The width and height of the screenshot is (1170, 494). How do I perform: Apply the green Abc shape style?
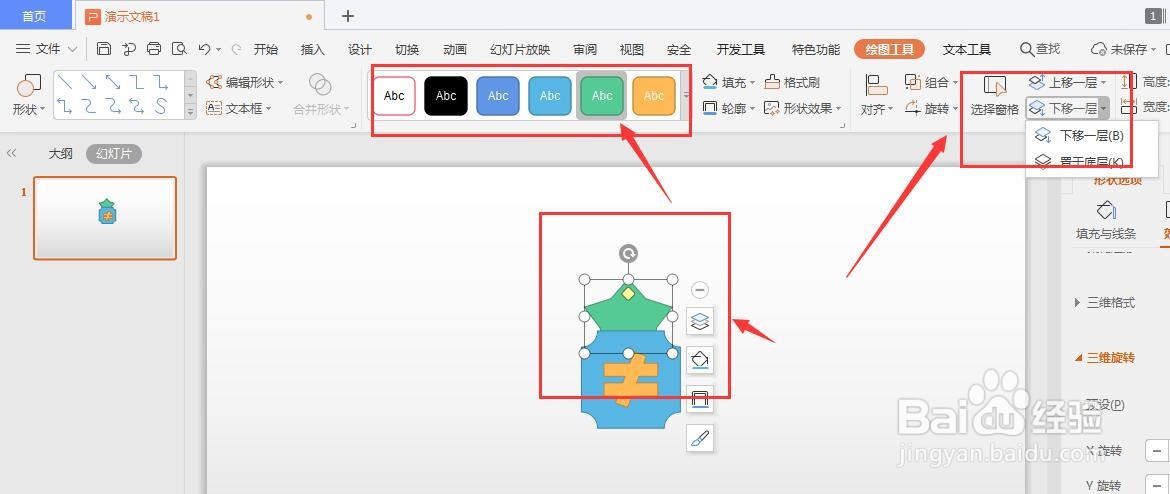pyautogui.click(x=602, y=96)
